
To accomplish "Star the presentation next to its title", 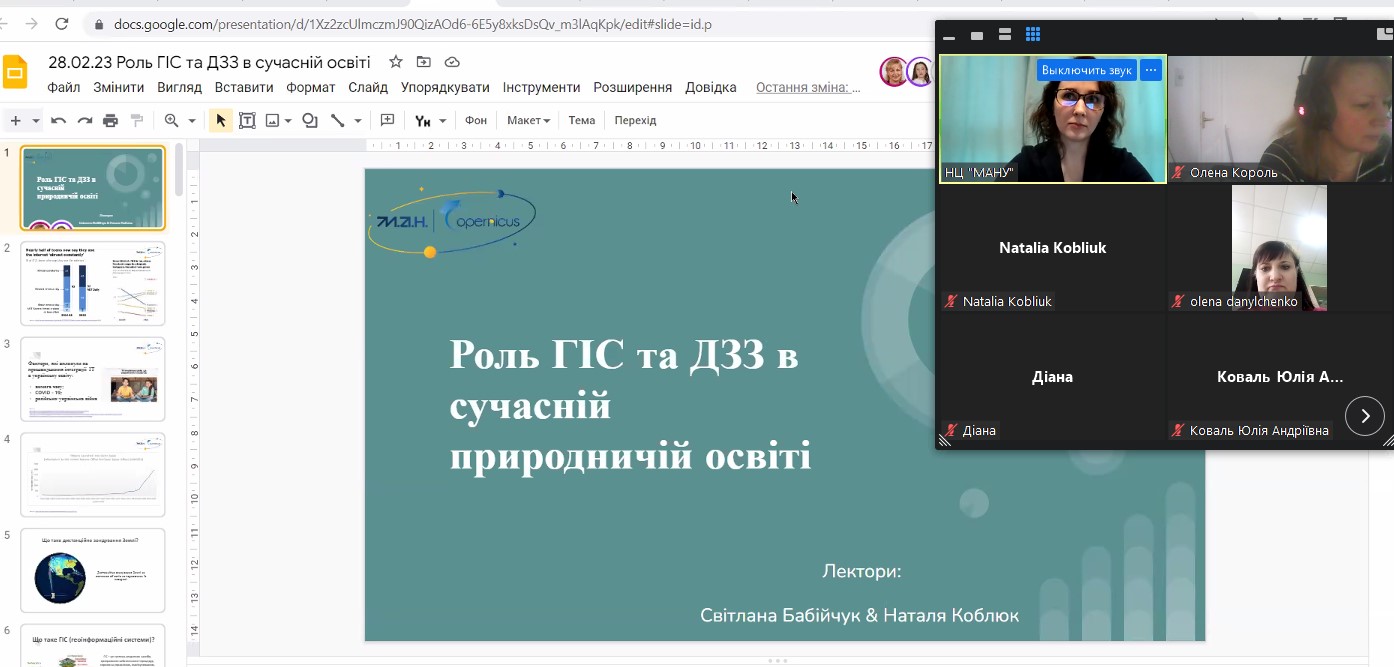I will [x=396, y=62].
